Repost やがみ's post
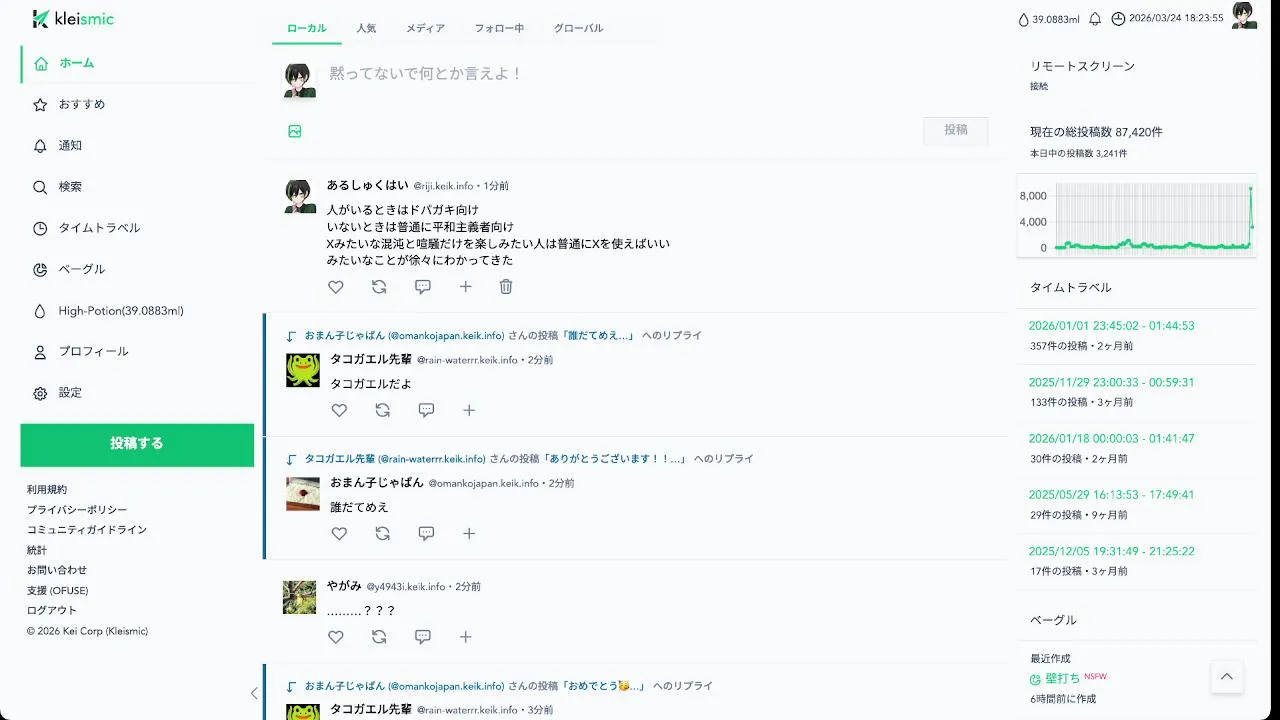This screenshot has height=720, width=1280. tap(379, 637)
